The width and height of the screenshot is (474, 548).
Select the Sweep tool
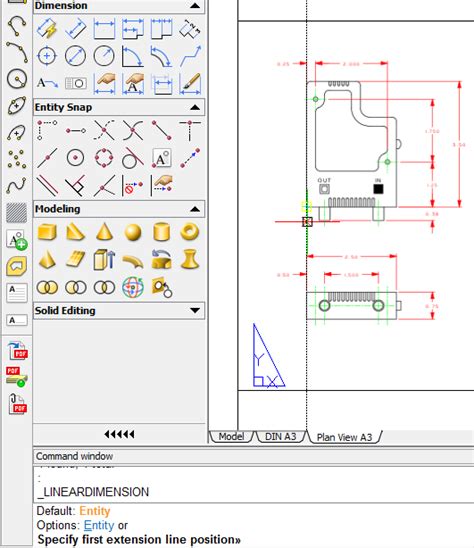click(133, 261)
